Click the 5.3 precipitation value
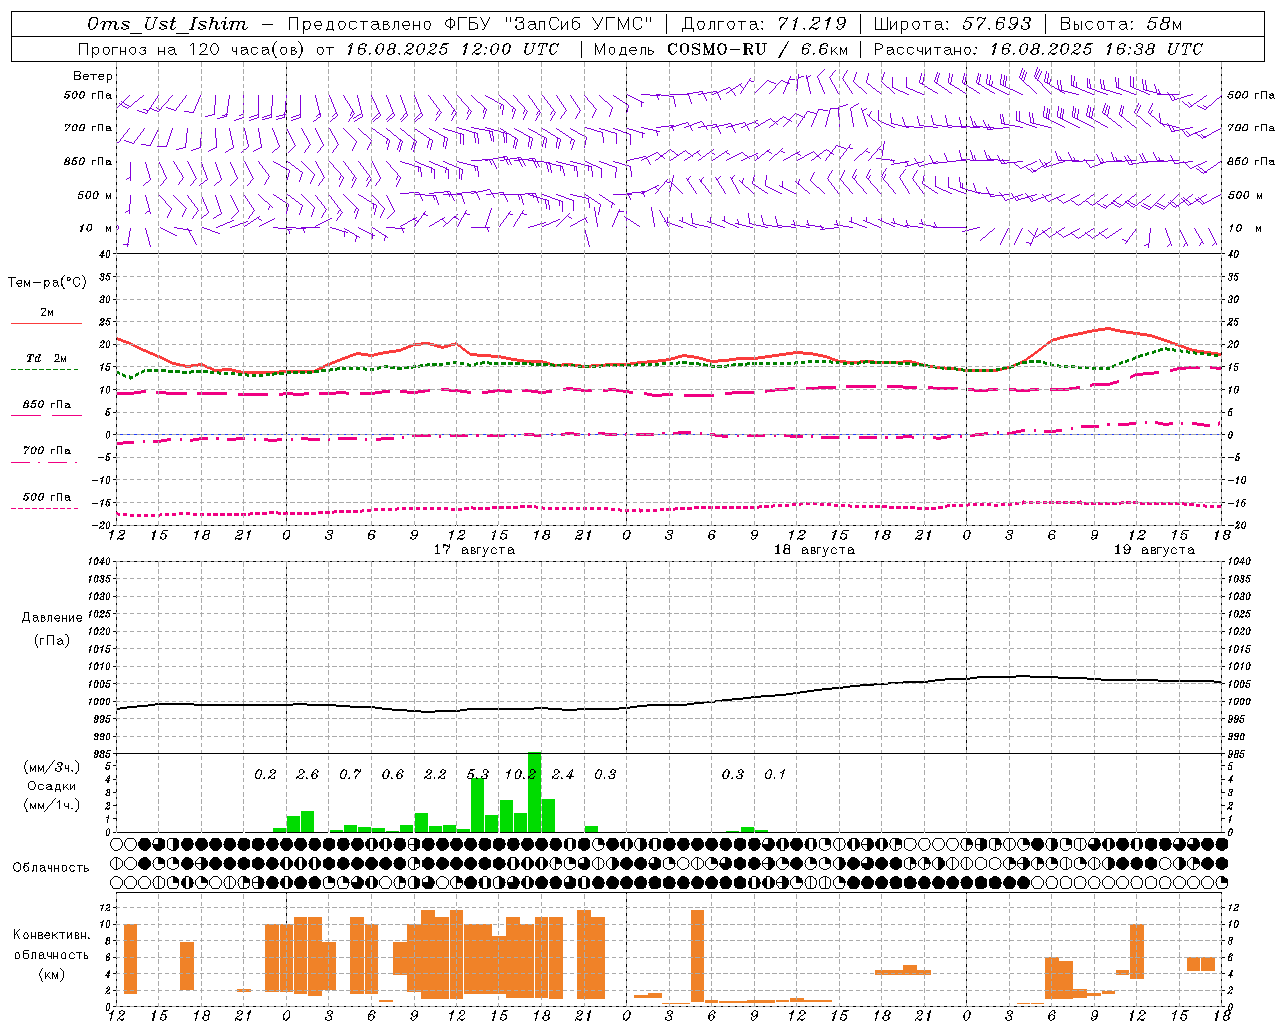 click(x=478, y=775)
